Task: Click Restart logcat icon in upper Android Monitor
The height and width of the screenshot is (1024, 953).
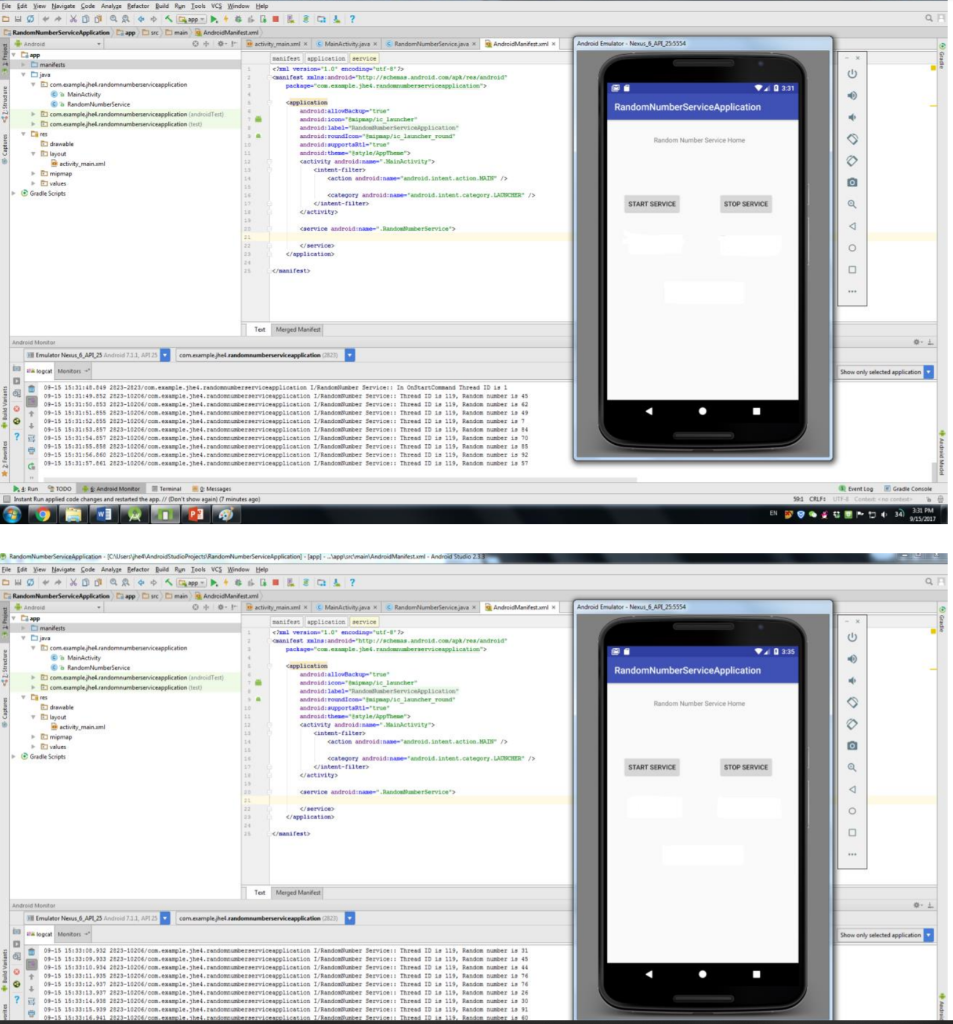Action: pyautogui.click(x=31, y=466)
